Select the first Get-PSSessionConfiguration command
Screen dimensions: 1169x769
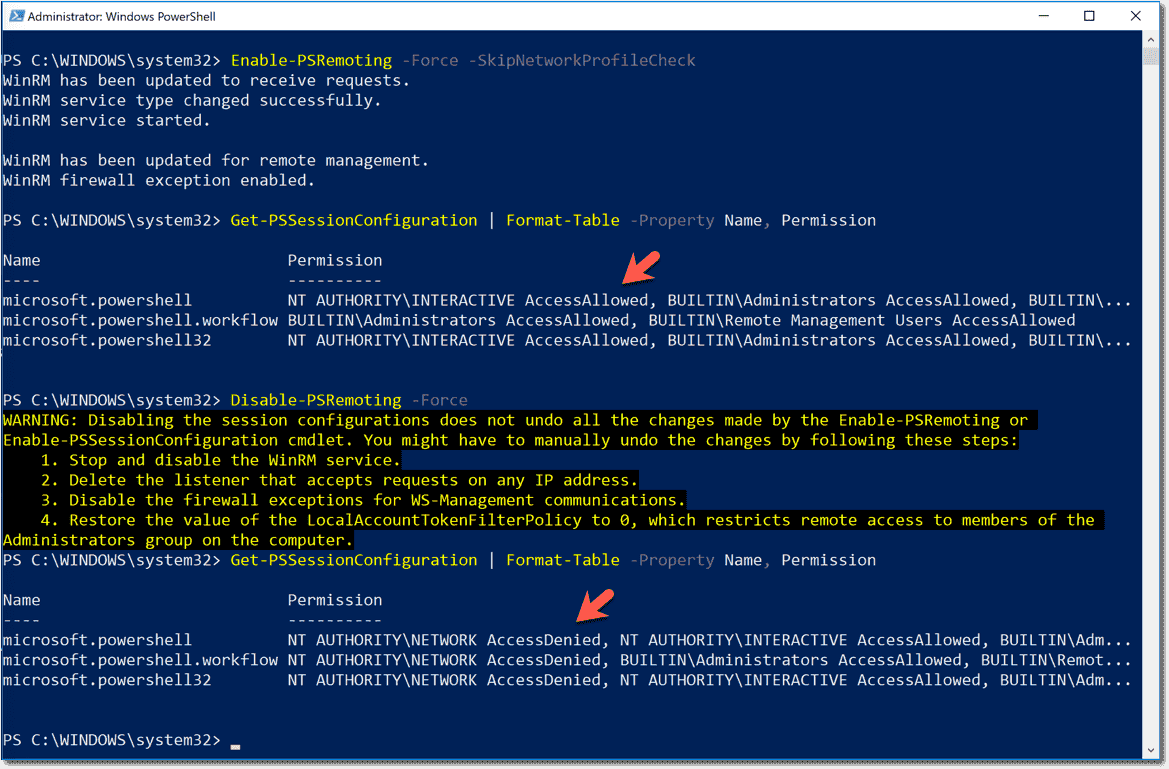tap(353, 220)
